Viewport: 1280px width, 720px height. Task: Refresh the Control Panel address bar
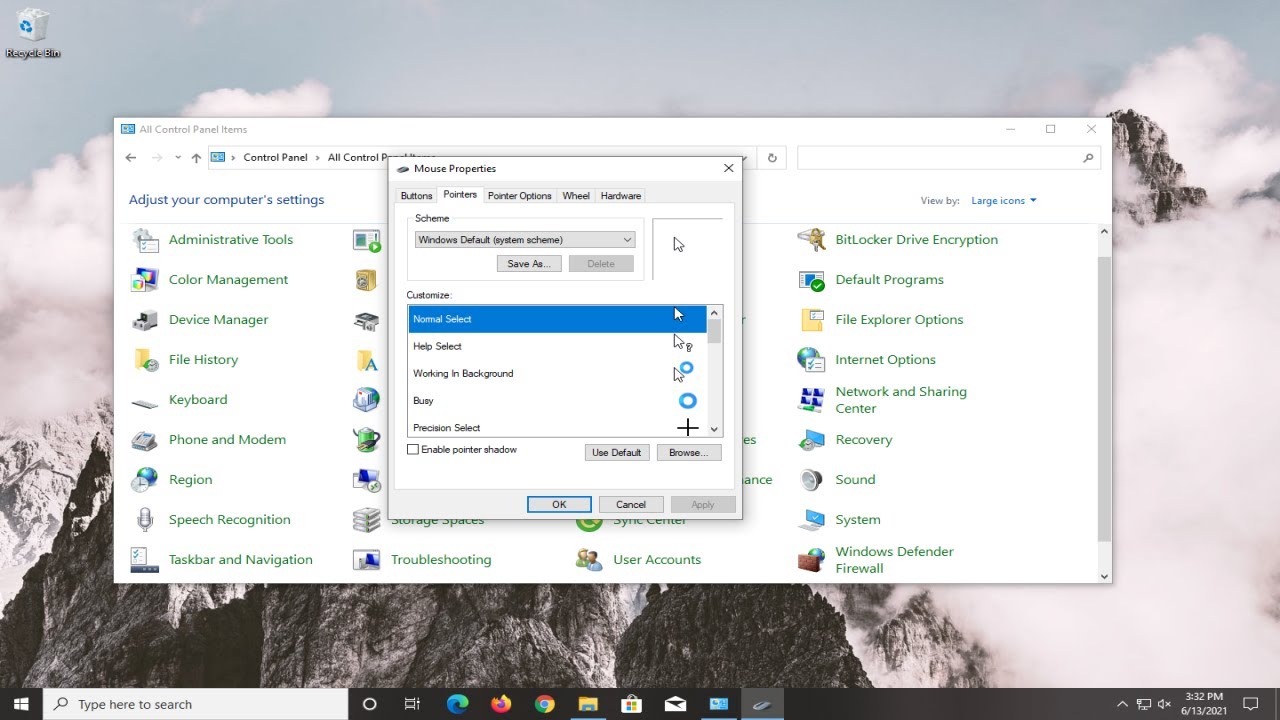771,158
